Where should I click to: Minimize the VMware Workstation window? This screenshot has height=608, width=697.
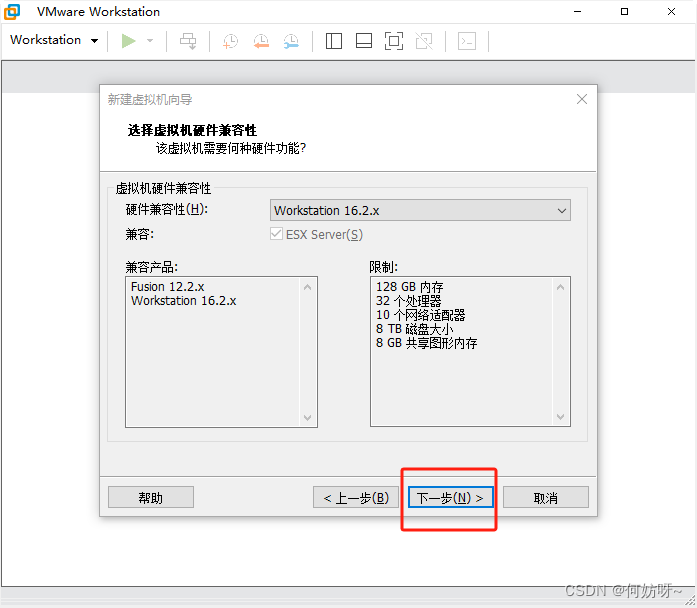pyautogui.click(x=577, y=12)
